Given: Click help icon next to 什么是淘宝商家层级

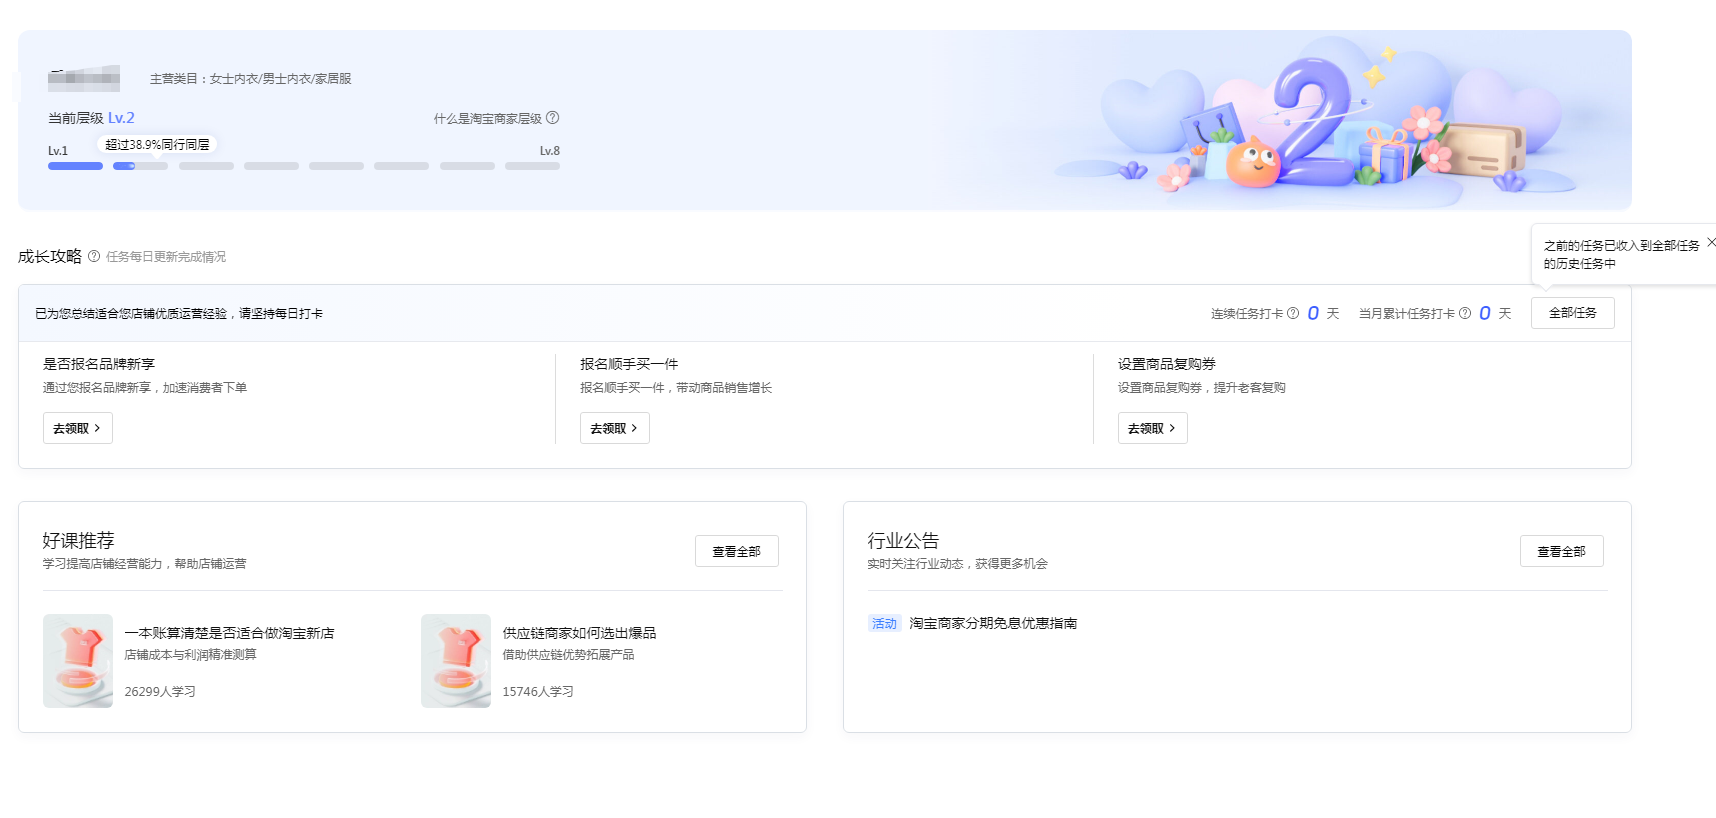Looking at the screenshot, I should tap(553, 118).
